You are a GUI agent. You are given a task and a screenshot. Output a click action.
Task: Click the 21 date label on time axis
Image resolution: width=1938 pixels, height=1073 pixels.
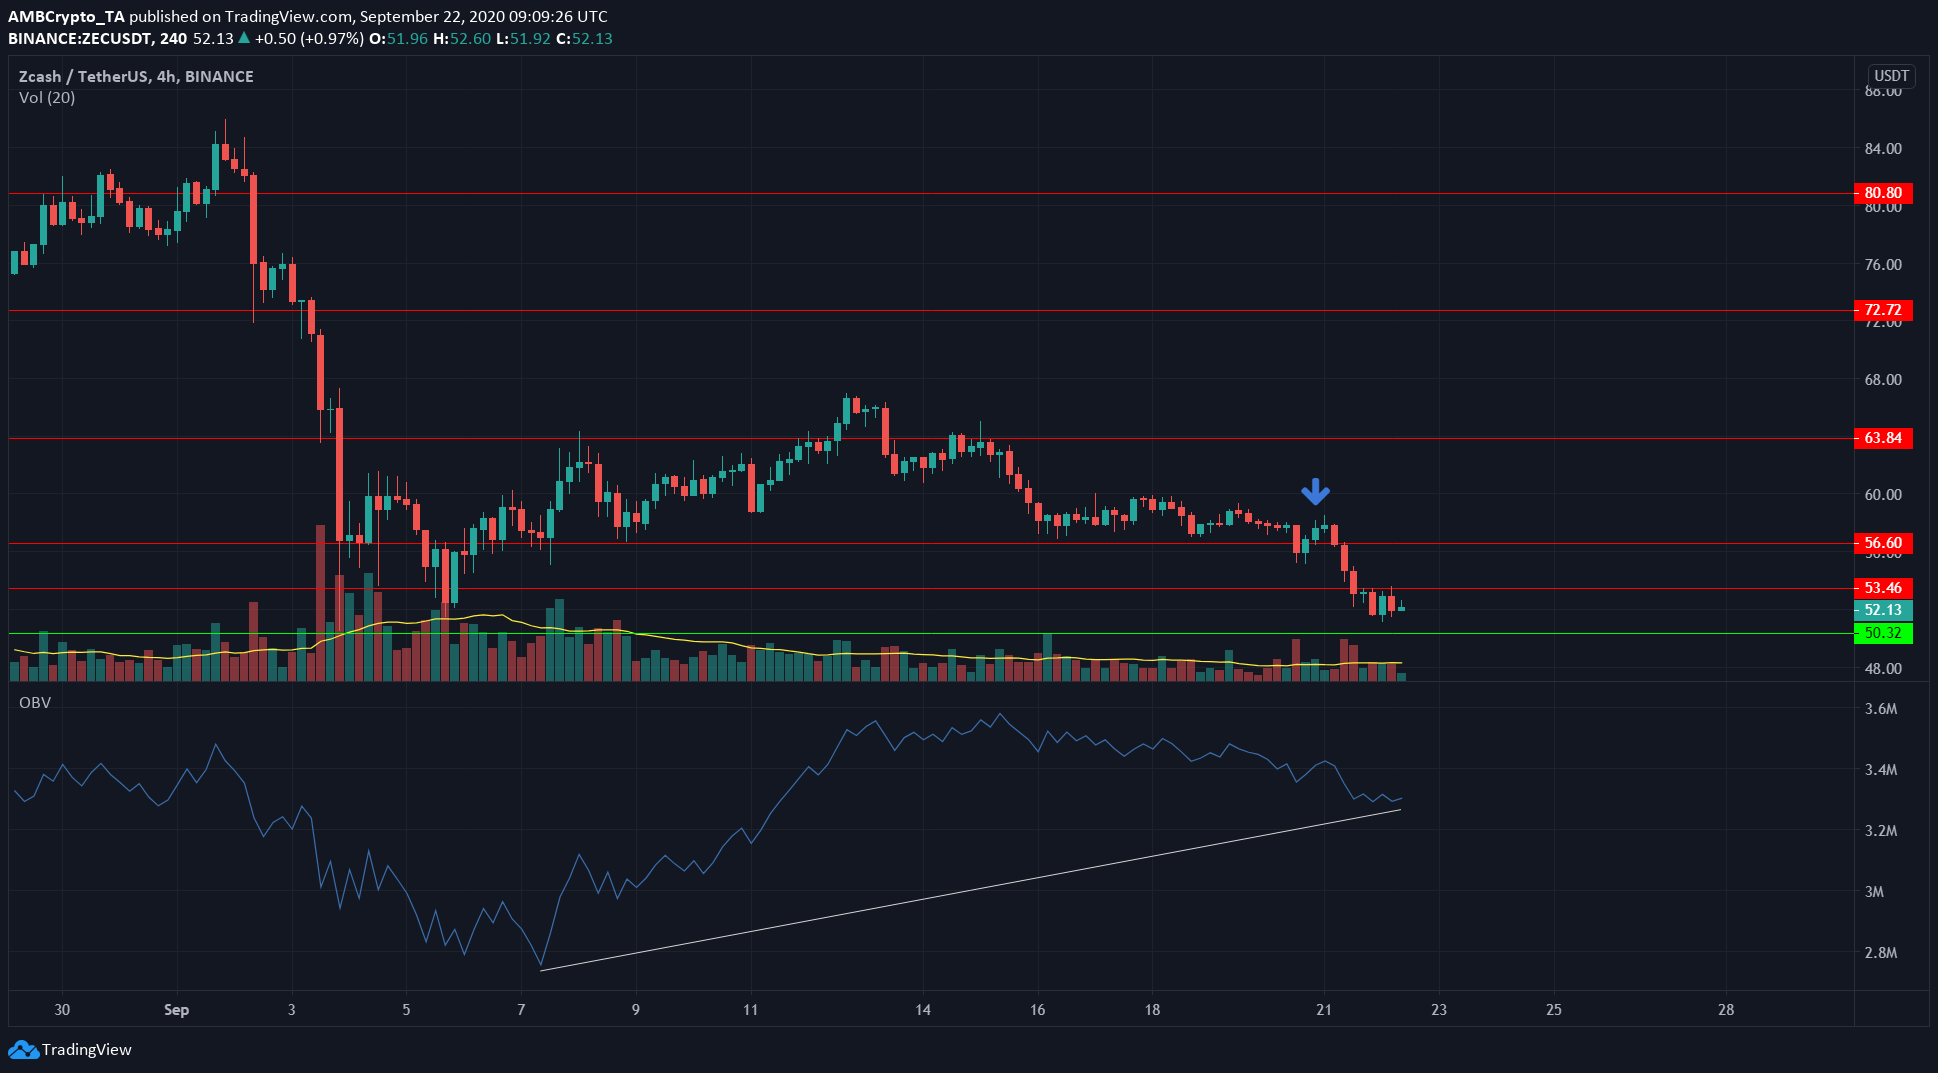coord(1324,1010)
